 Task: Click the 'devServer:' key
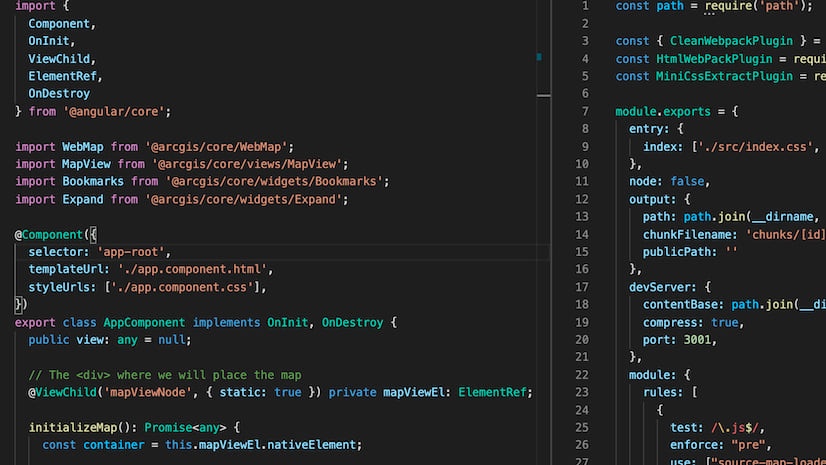pos(663,288)
